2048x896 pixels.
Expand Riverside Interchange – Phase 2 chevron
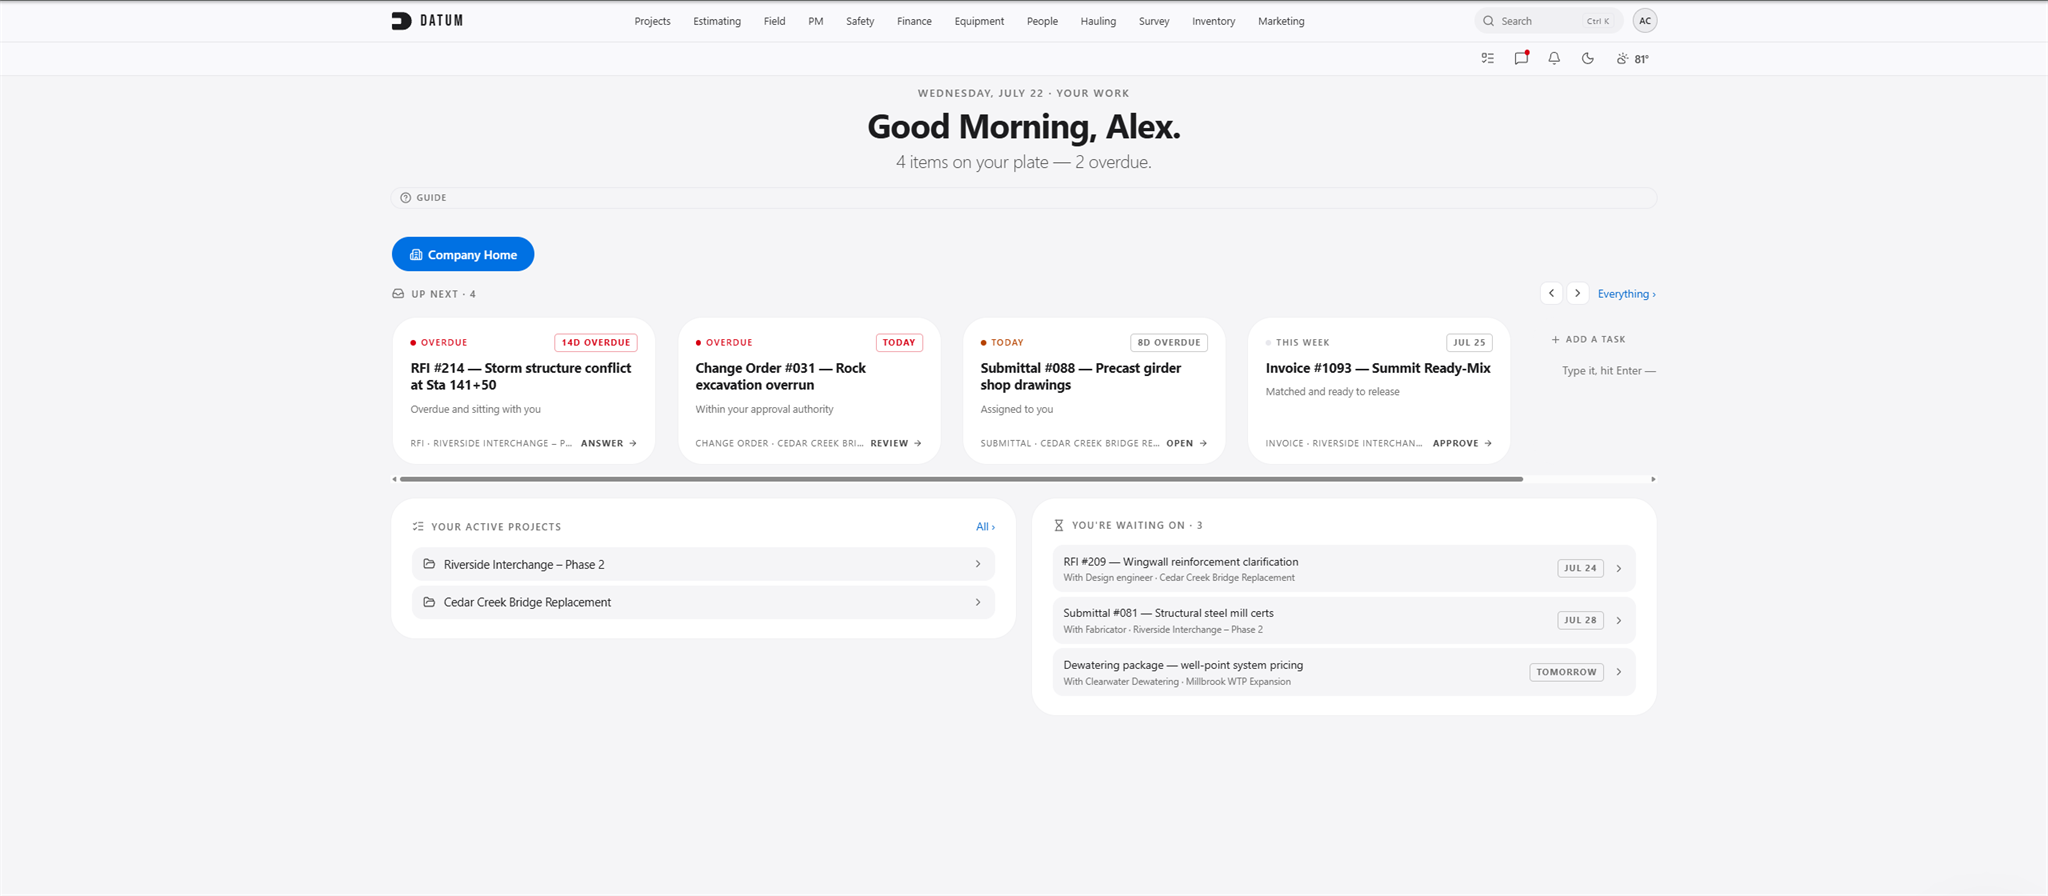click(x=978, y=564)
